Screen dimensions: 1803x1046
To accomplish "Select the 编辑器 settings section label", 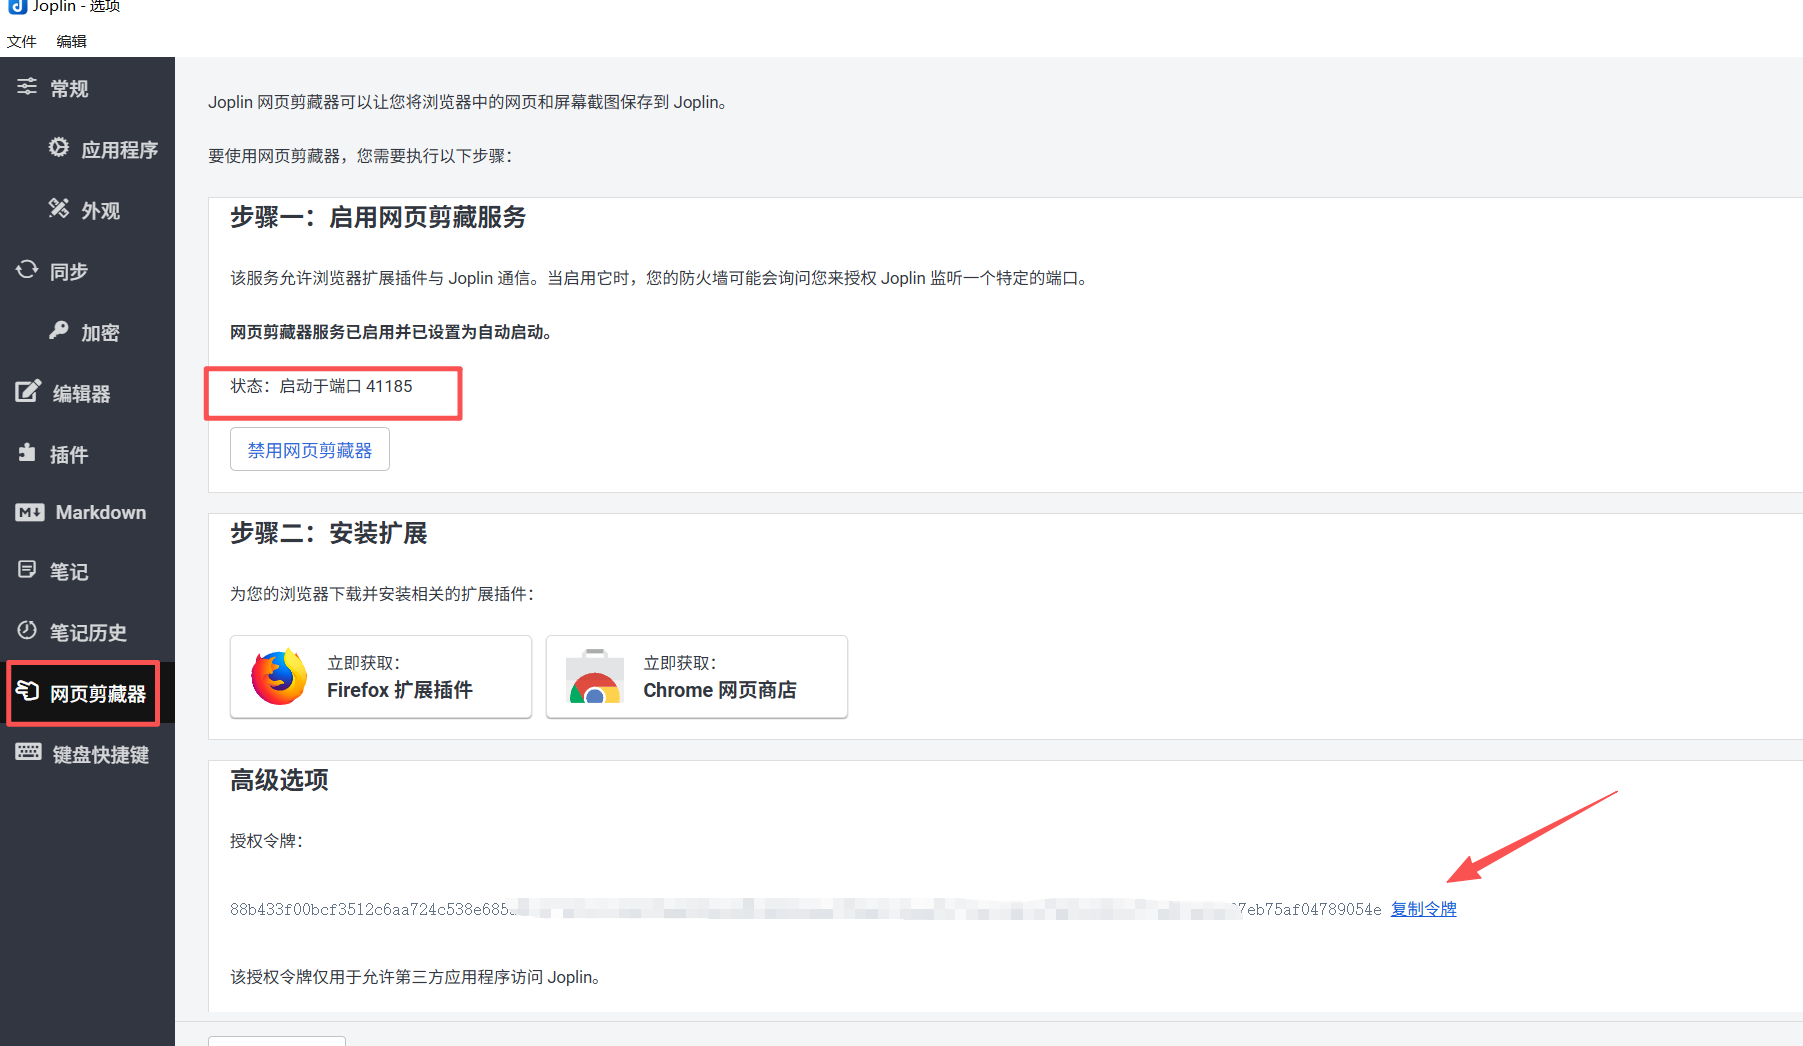I will point(81,394).
